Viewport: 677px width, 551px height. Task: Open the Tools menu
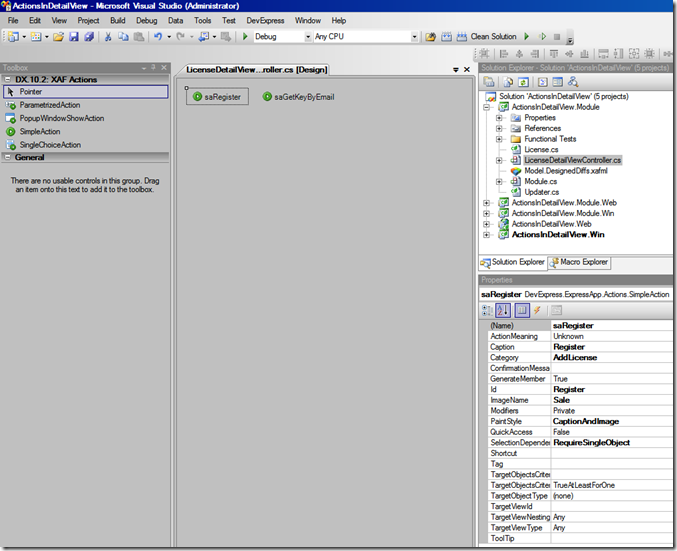pyautogui.click(x=202, y=20)
